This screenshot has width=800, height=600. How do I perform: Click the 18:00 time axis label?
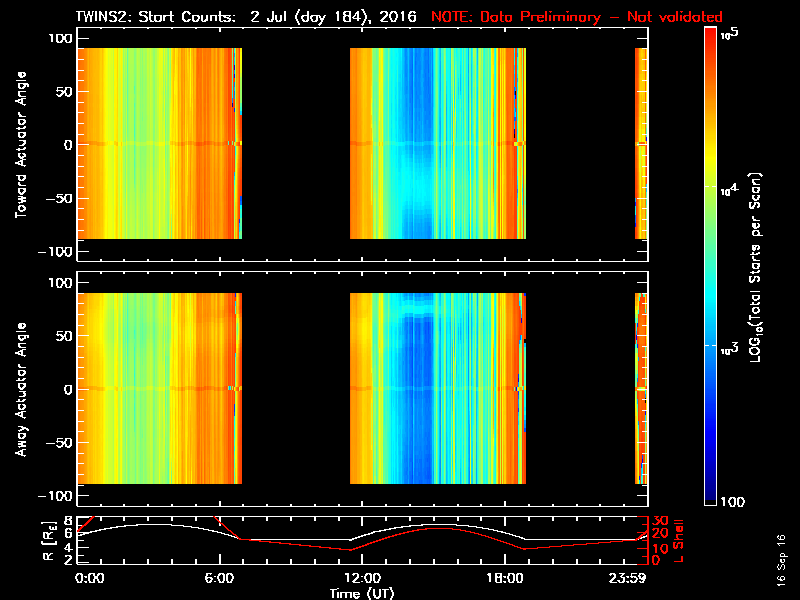click(505, 579)
